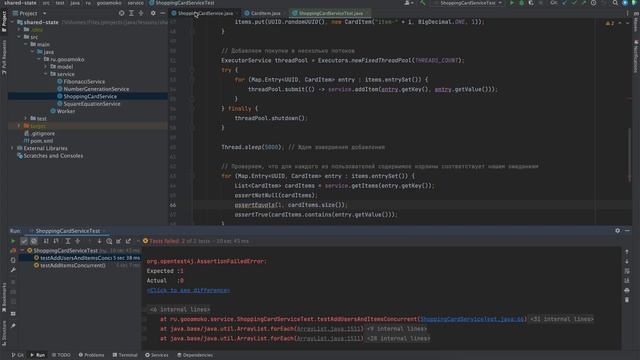Open Run panel settings gear
The width and height of the screenshot is (640, 360).
[618, 231]
